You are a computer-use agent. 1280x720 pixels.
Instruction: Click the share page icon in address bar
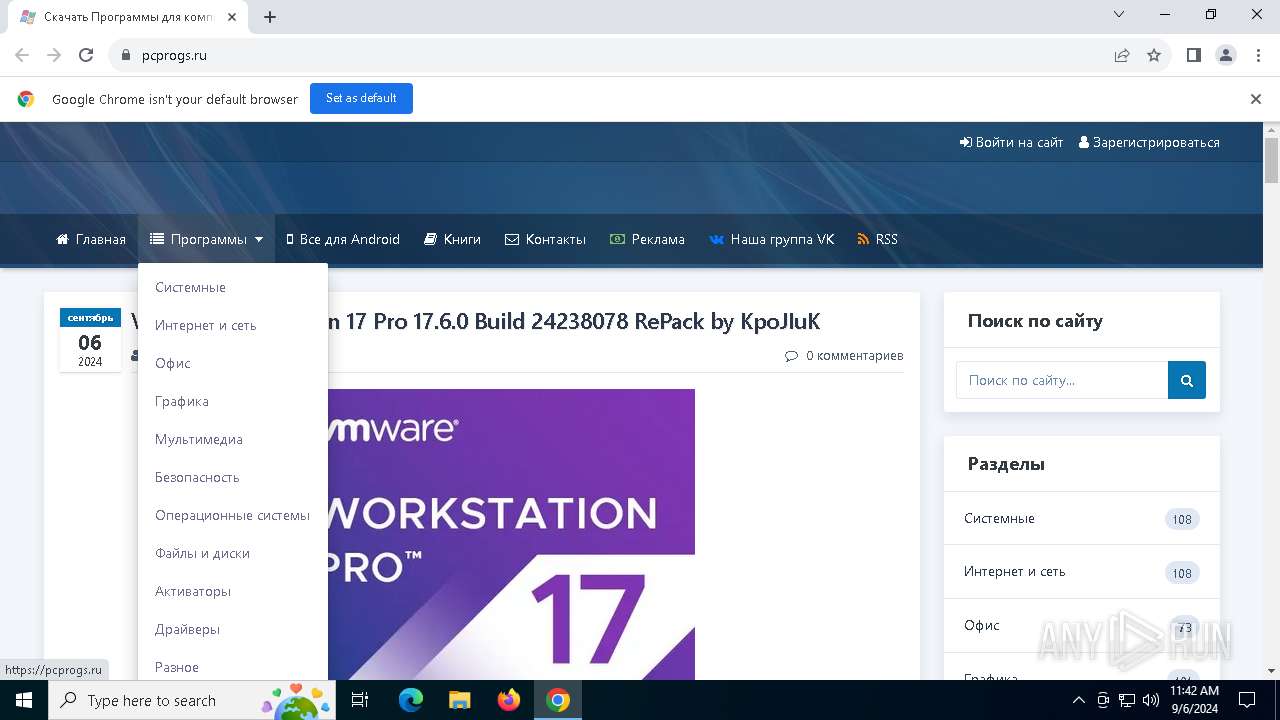tap(1122, 55)
